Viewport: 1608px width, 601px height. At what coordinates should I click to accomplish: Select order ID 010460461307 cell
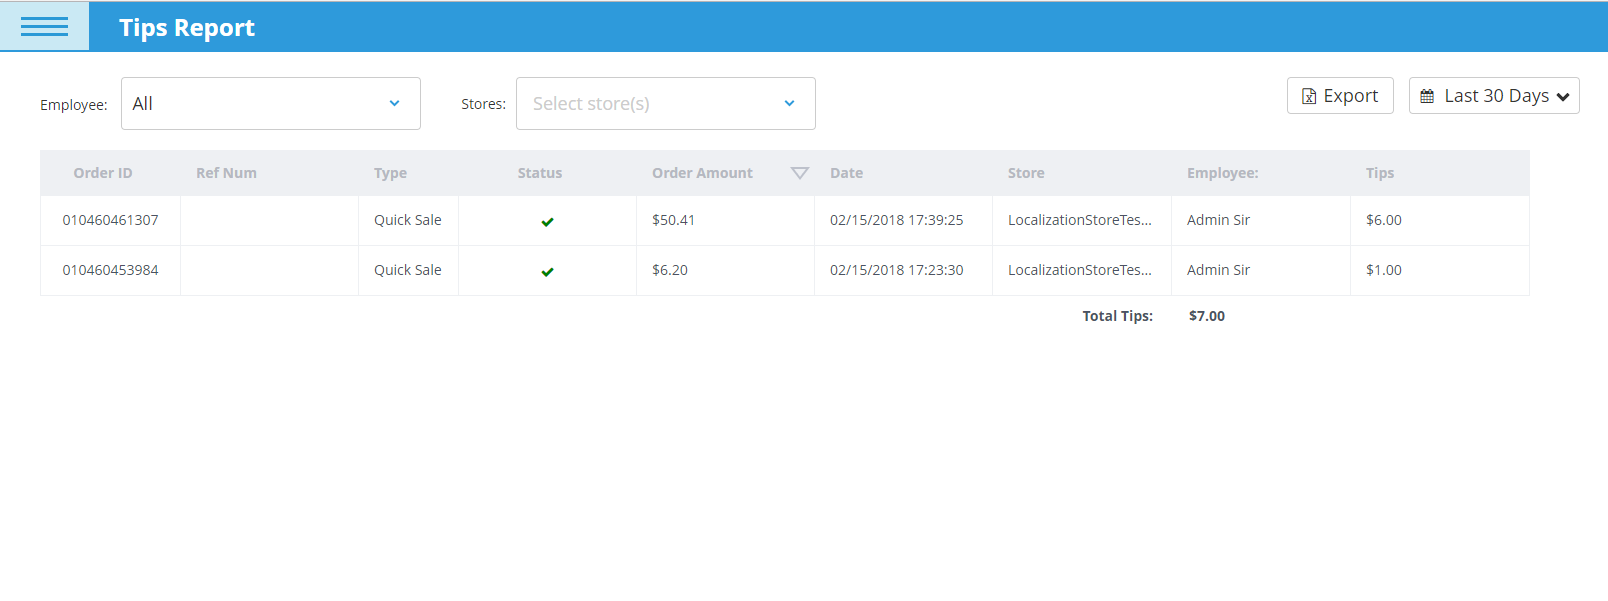point(110,220)
